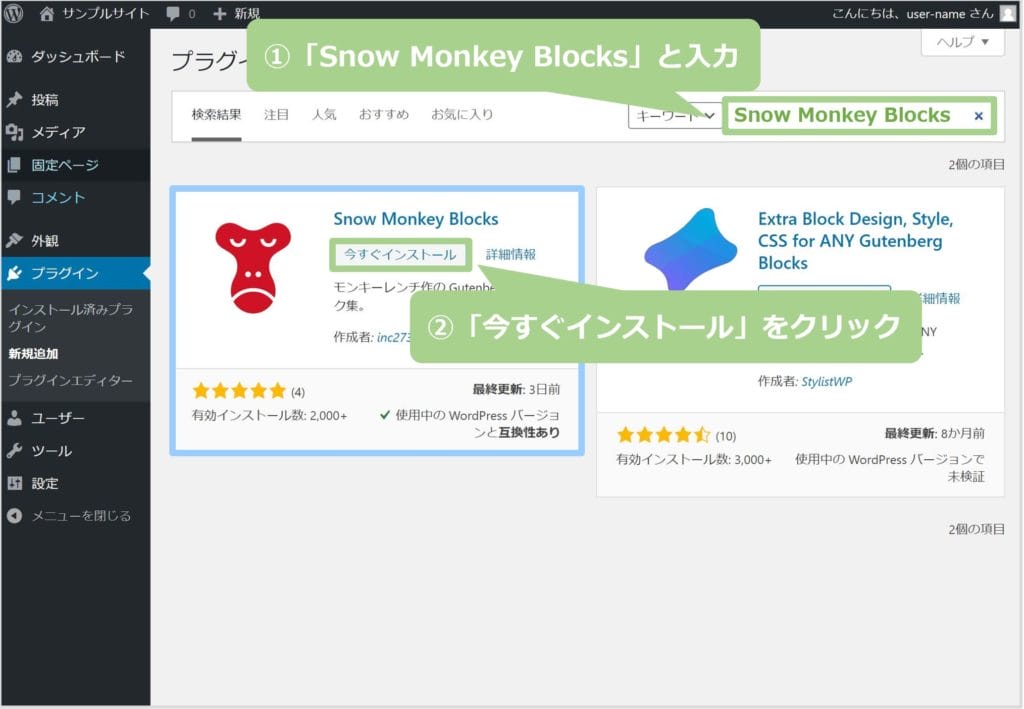Click the comments bubble icon in admin bar
This screenshot has width=1024, height=709.
pos(173,14)
